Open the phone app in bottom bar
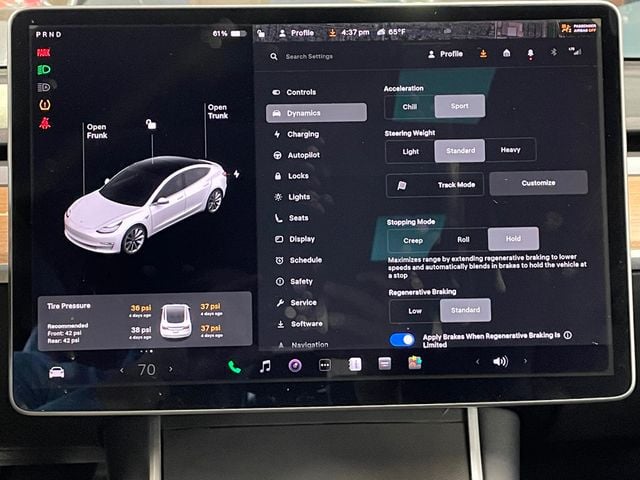The width and height of the screenshot is (640, 480). pyautogui.click(x=234, y=366)
